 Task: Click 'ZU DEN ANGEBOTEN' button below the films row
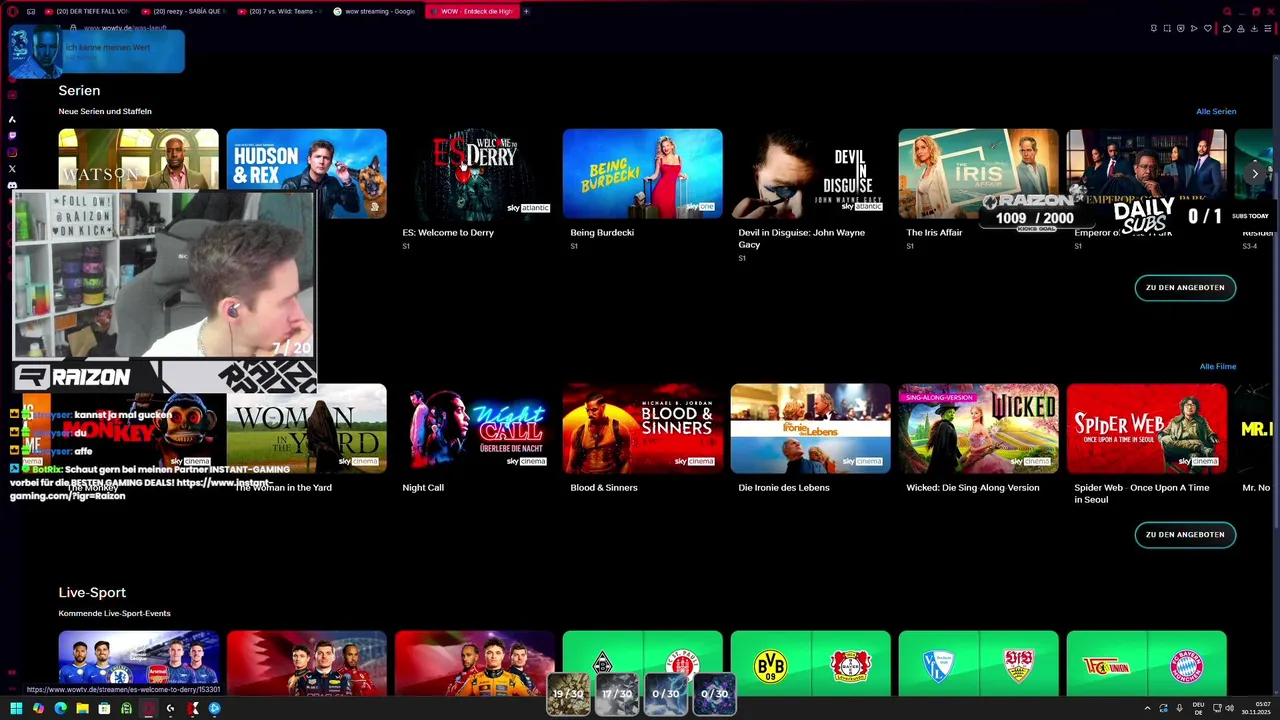(1185, 534)
